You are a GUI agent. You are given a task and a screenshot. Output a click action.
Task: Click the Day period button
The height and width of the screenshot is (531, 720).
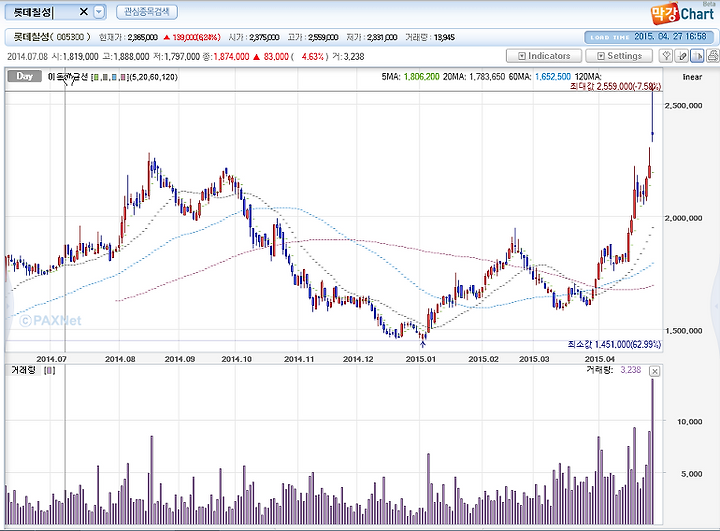coord(25,76)
